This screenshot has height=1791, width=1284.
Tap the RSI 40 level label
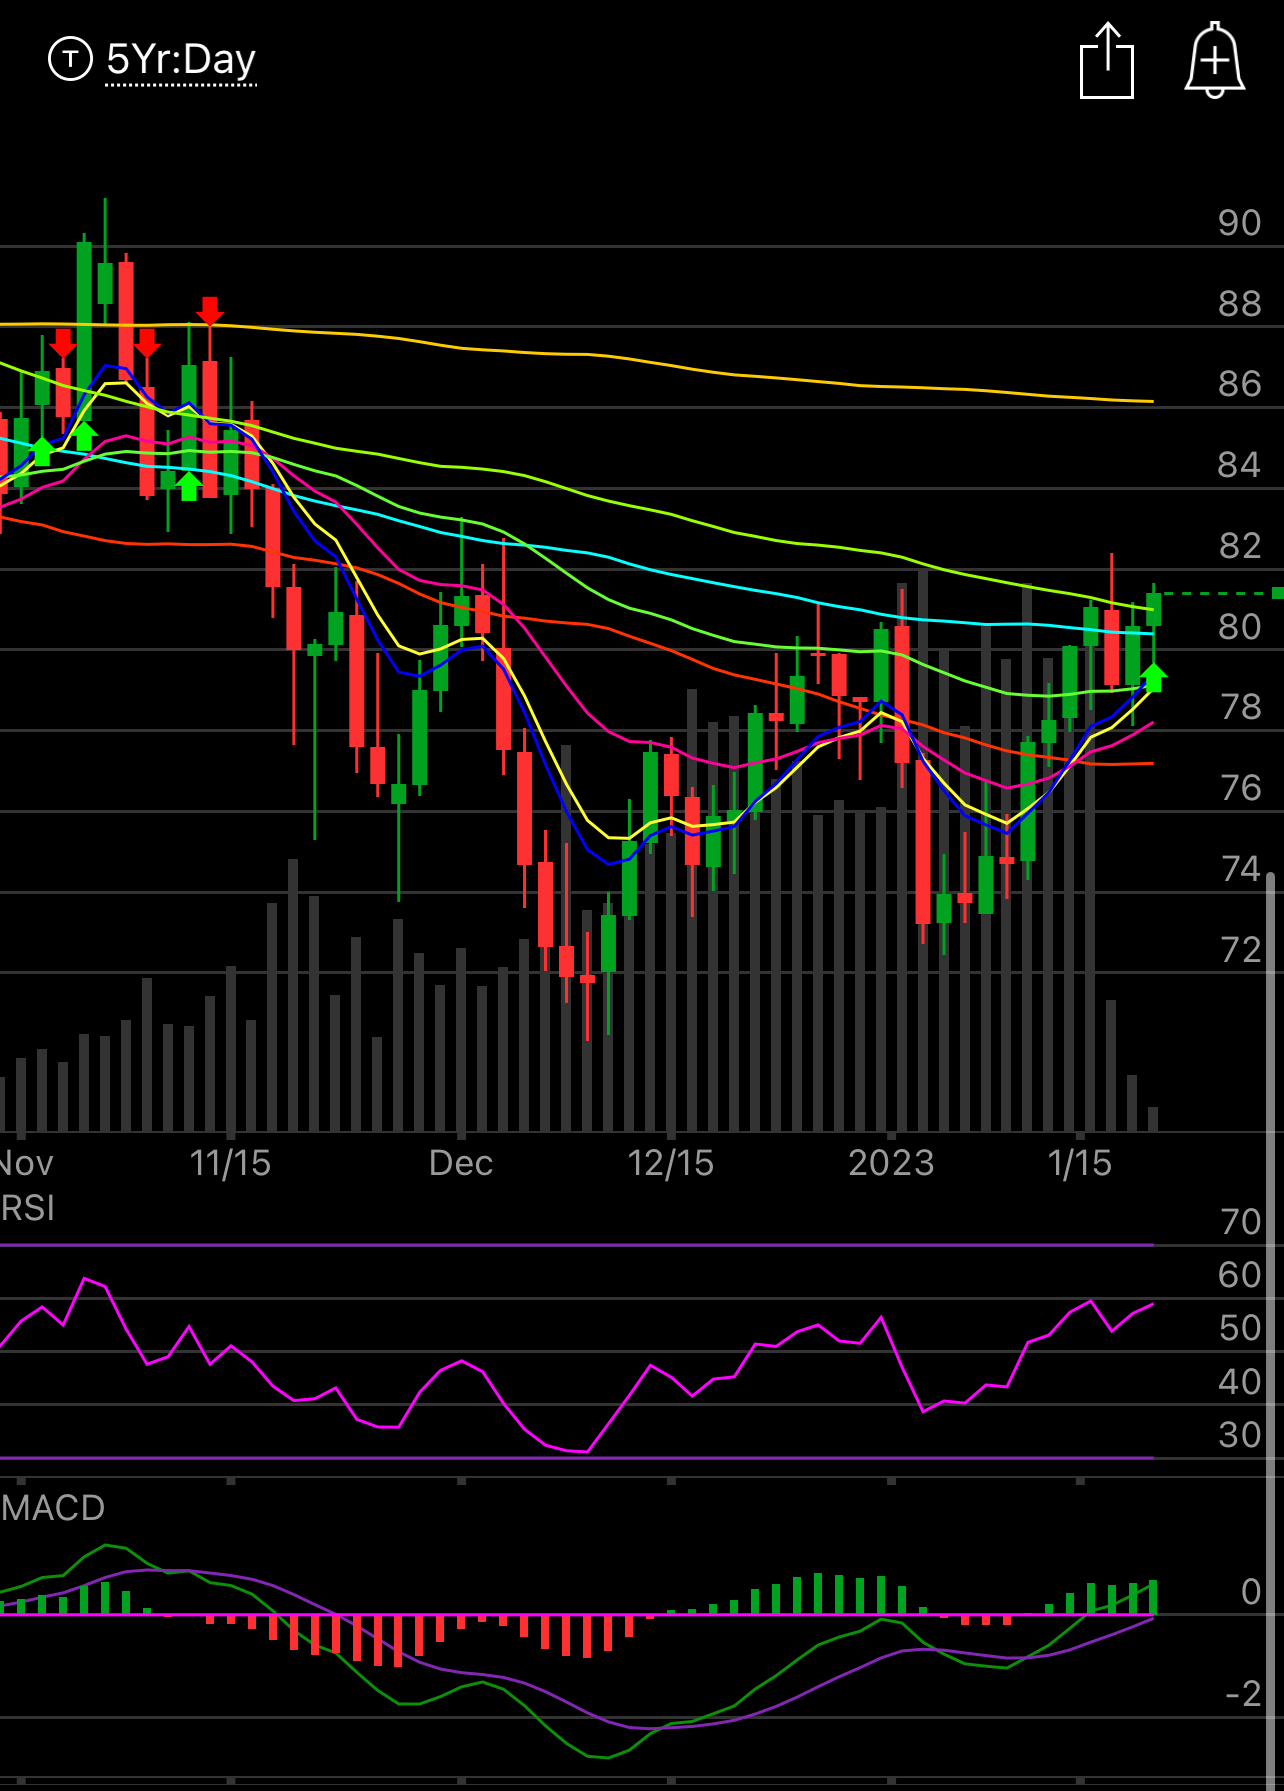[x=1240, y=1382]
